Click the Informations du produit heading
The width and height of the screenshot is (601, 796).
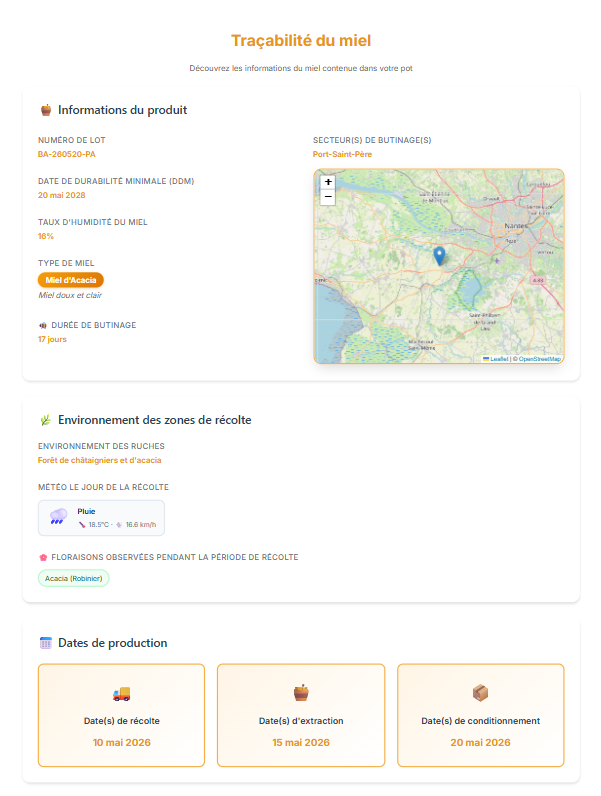122,110
